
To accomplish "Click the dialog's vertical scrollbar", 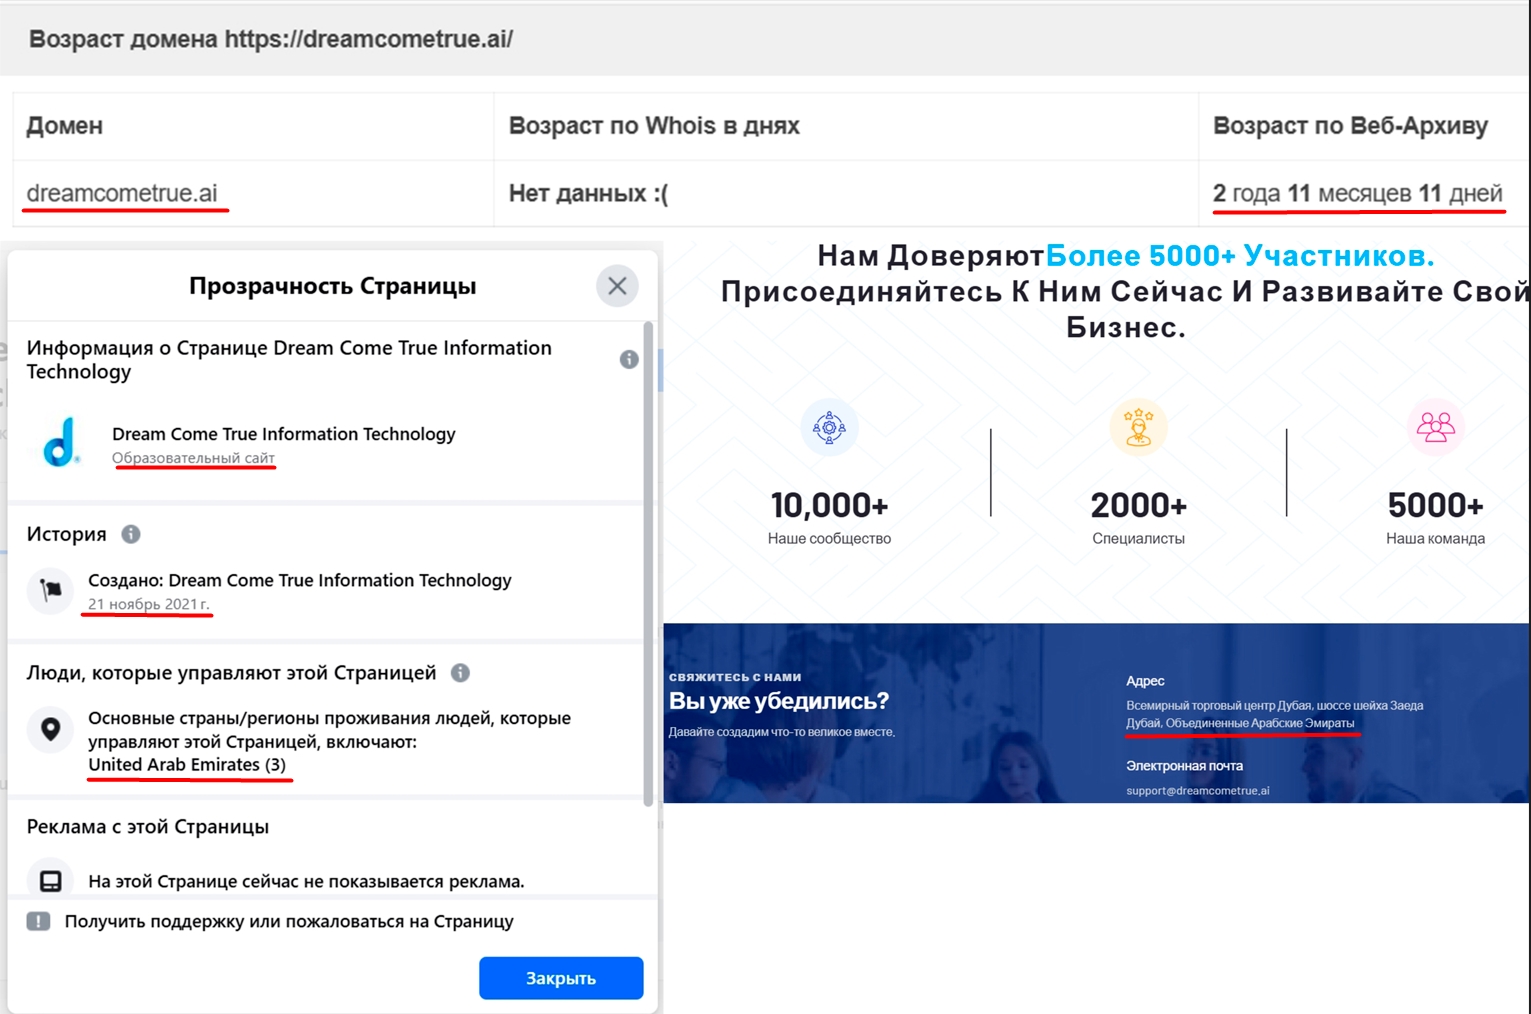I will (648, 562).
